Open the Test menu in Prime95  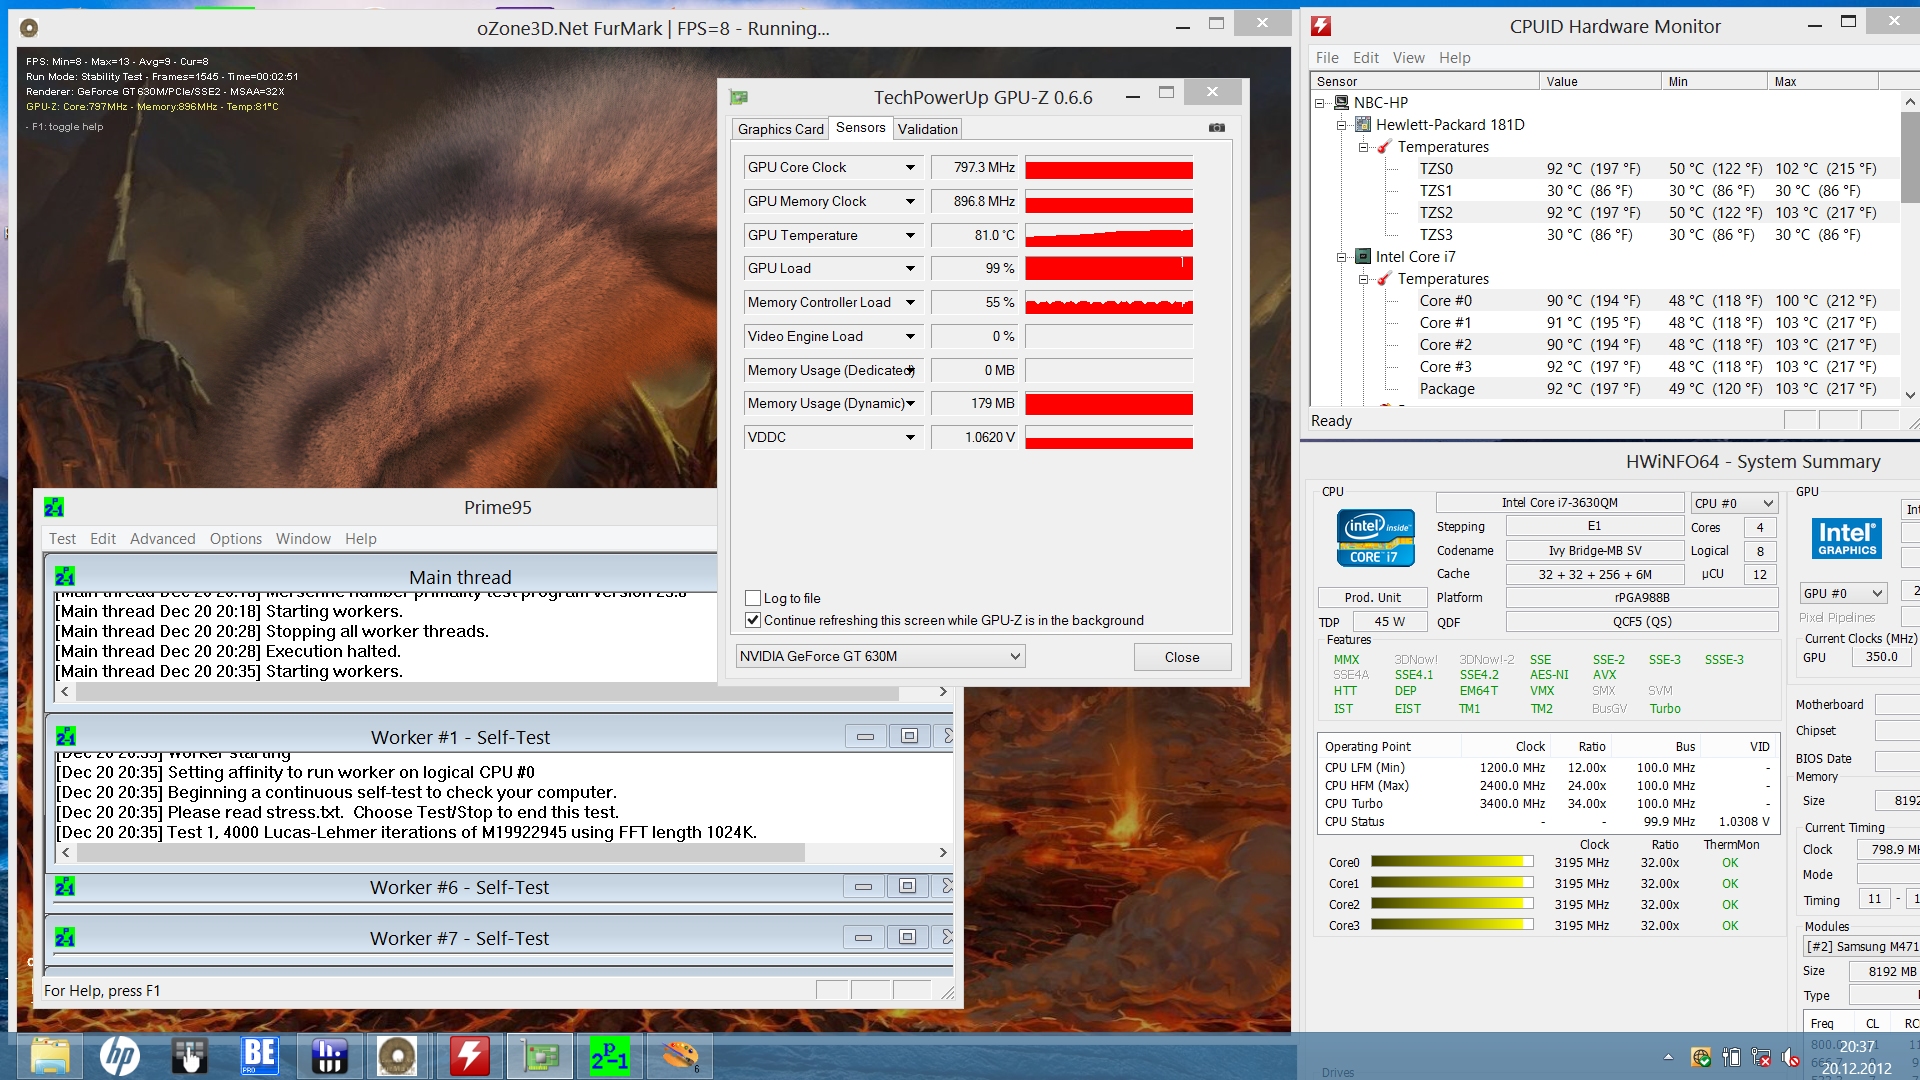coord(62,539)
